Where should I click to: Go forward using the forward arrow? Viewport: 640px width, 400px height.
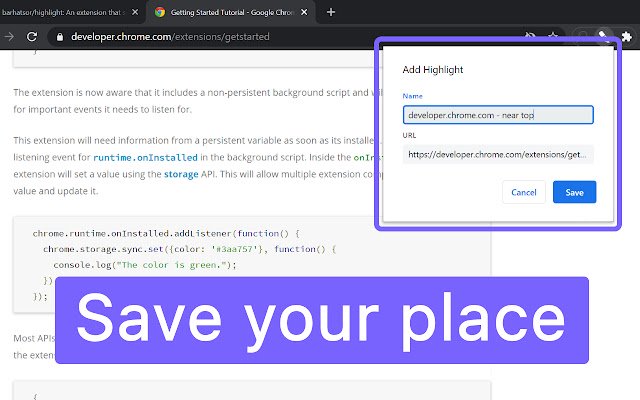[9, 37]
